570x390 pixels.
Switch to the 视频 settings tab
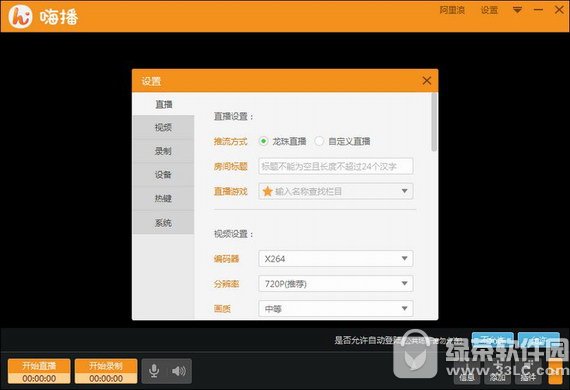(164, 127)
